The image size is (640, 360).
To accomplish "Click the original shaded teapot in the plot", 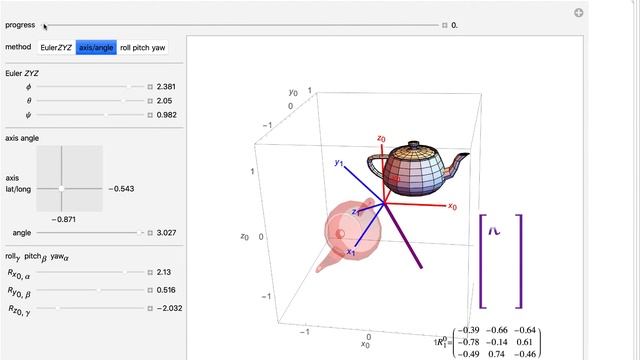I will [418, 169].
